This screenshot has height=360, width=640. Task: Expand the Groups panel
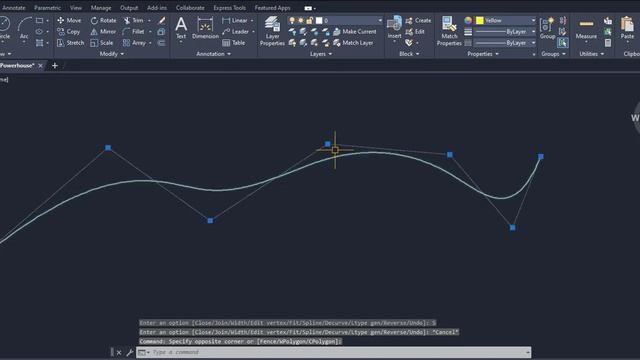tap(553, 54)
